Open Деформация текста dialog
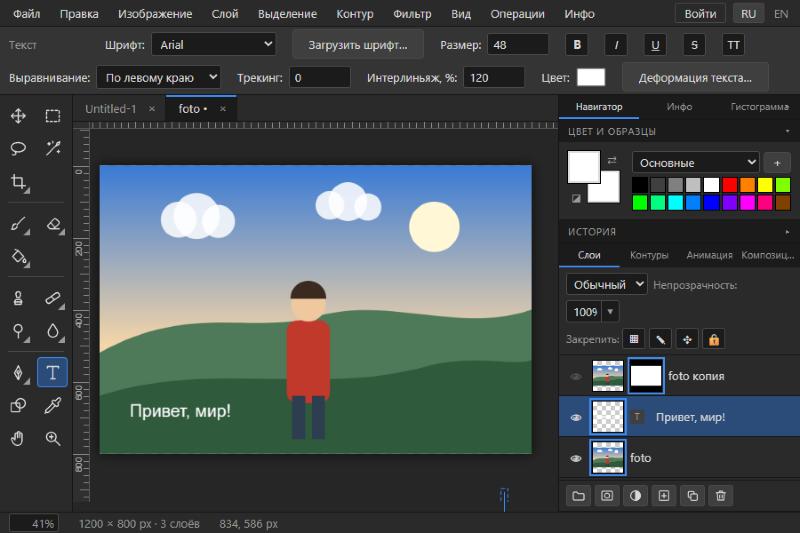Viewport: 800px width, 533px height. [695, 78]
